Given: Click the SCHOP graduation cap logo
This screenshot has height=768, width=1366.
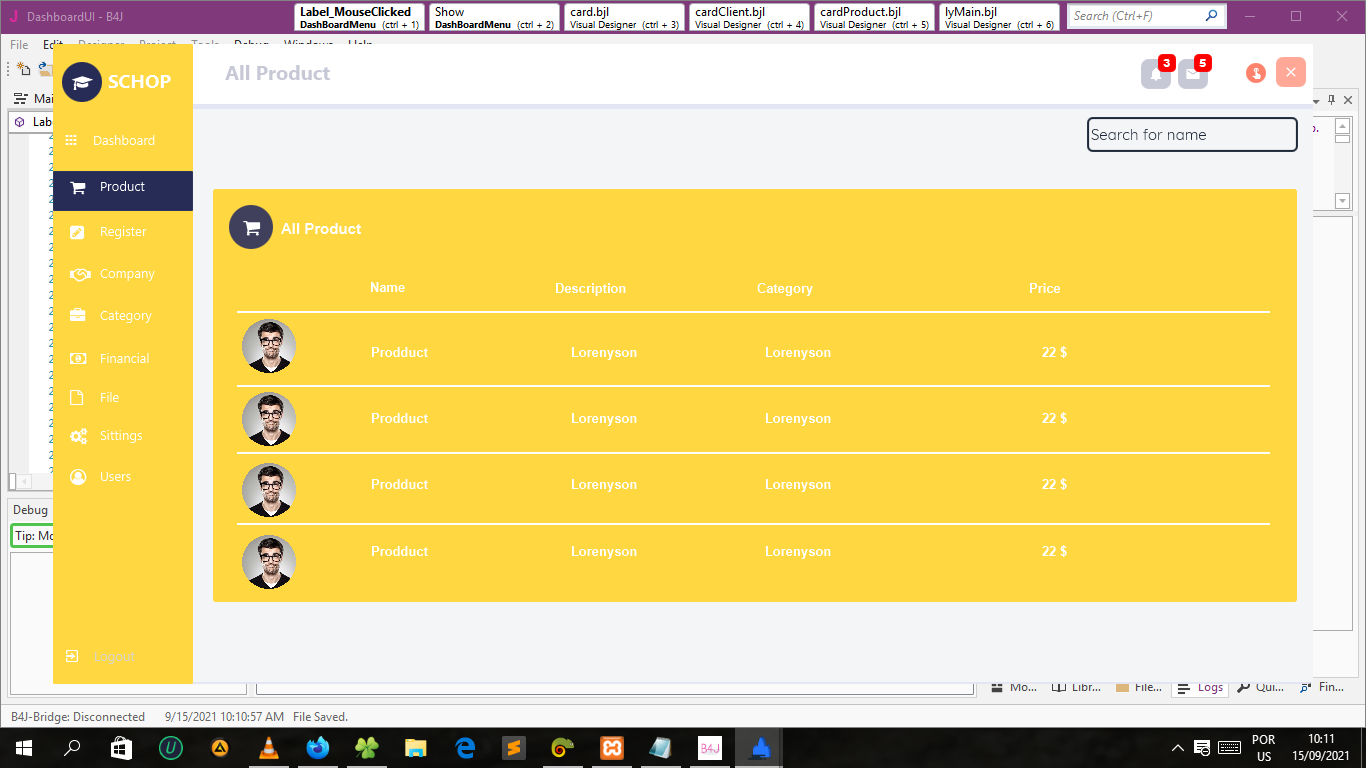Looking at the screenshot, I should click(82, 82).
